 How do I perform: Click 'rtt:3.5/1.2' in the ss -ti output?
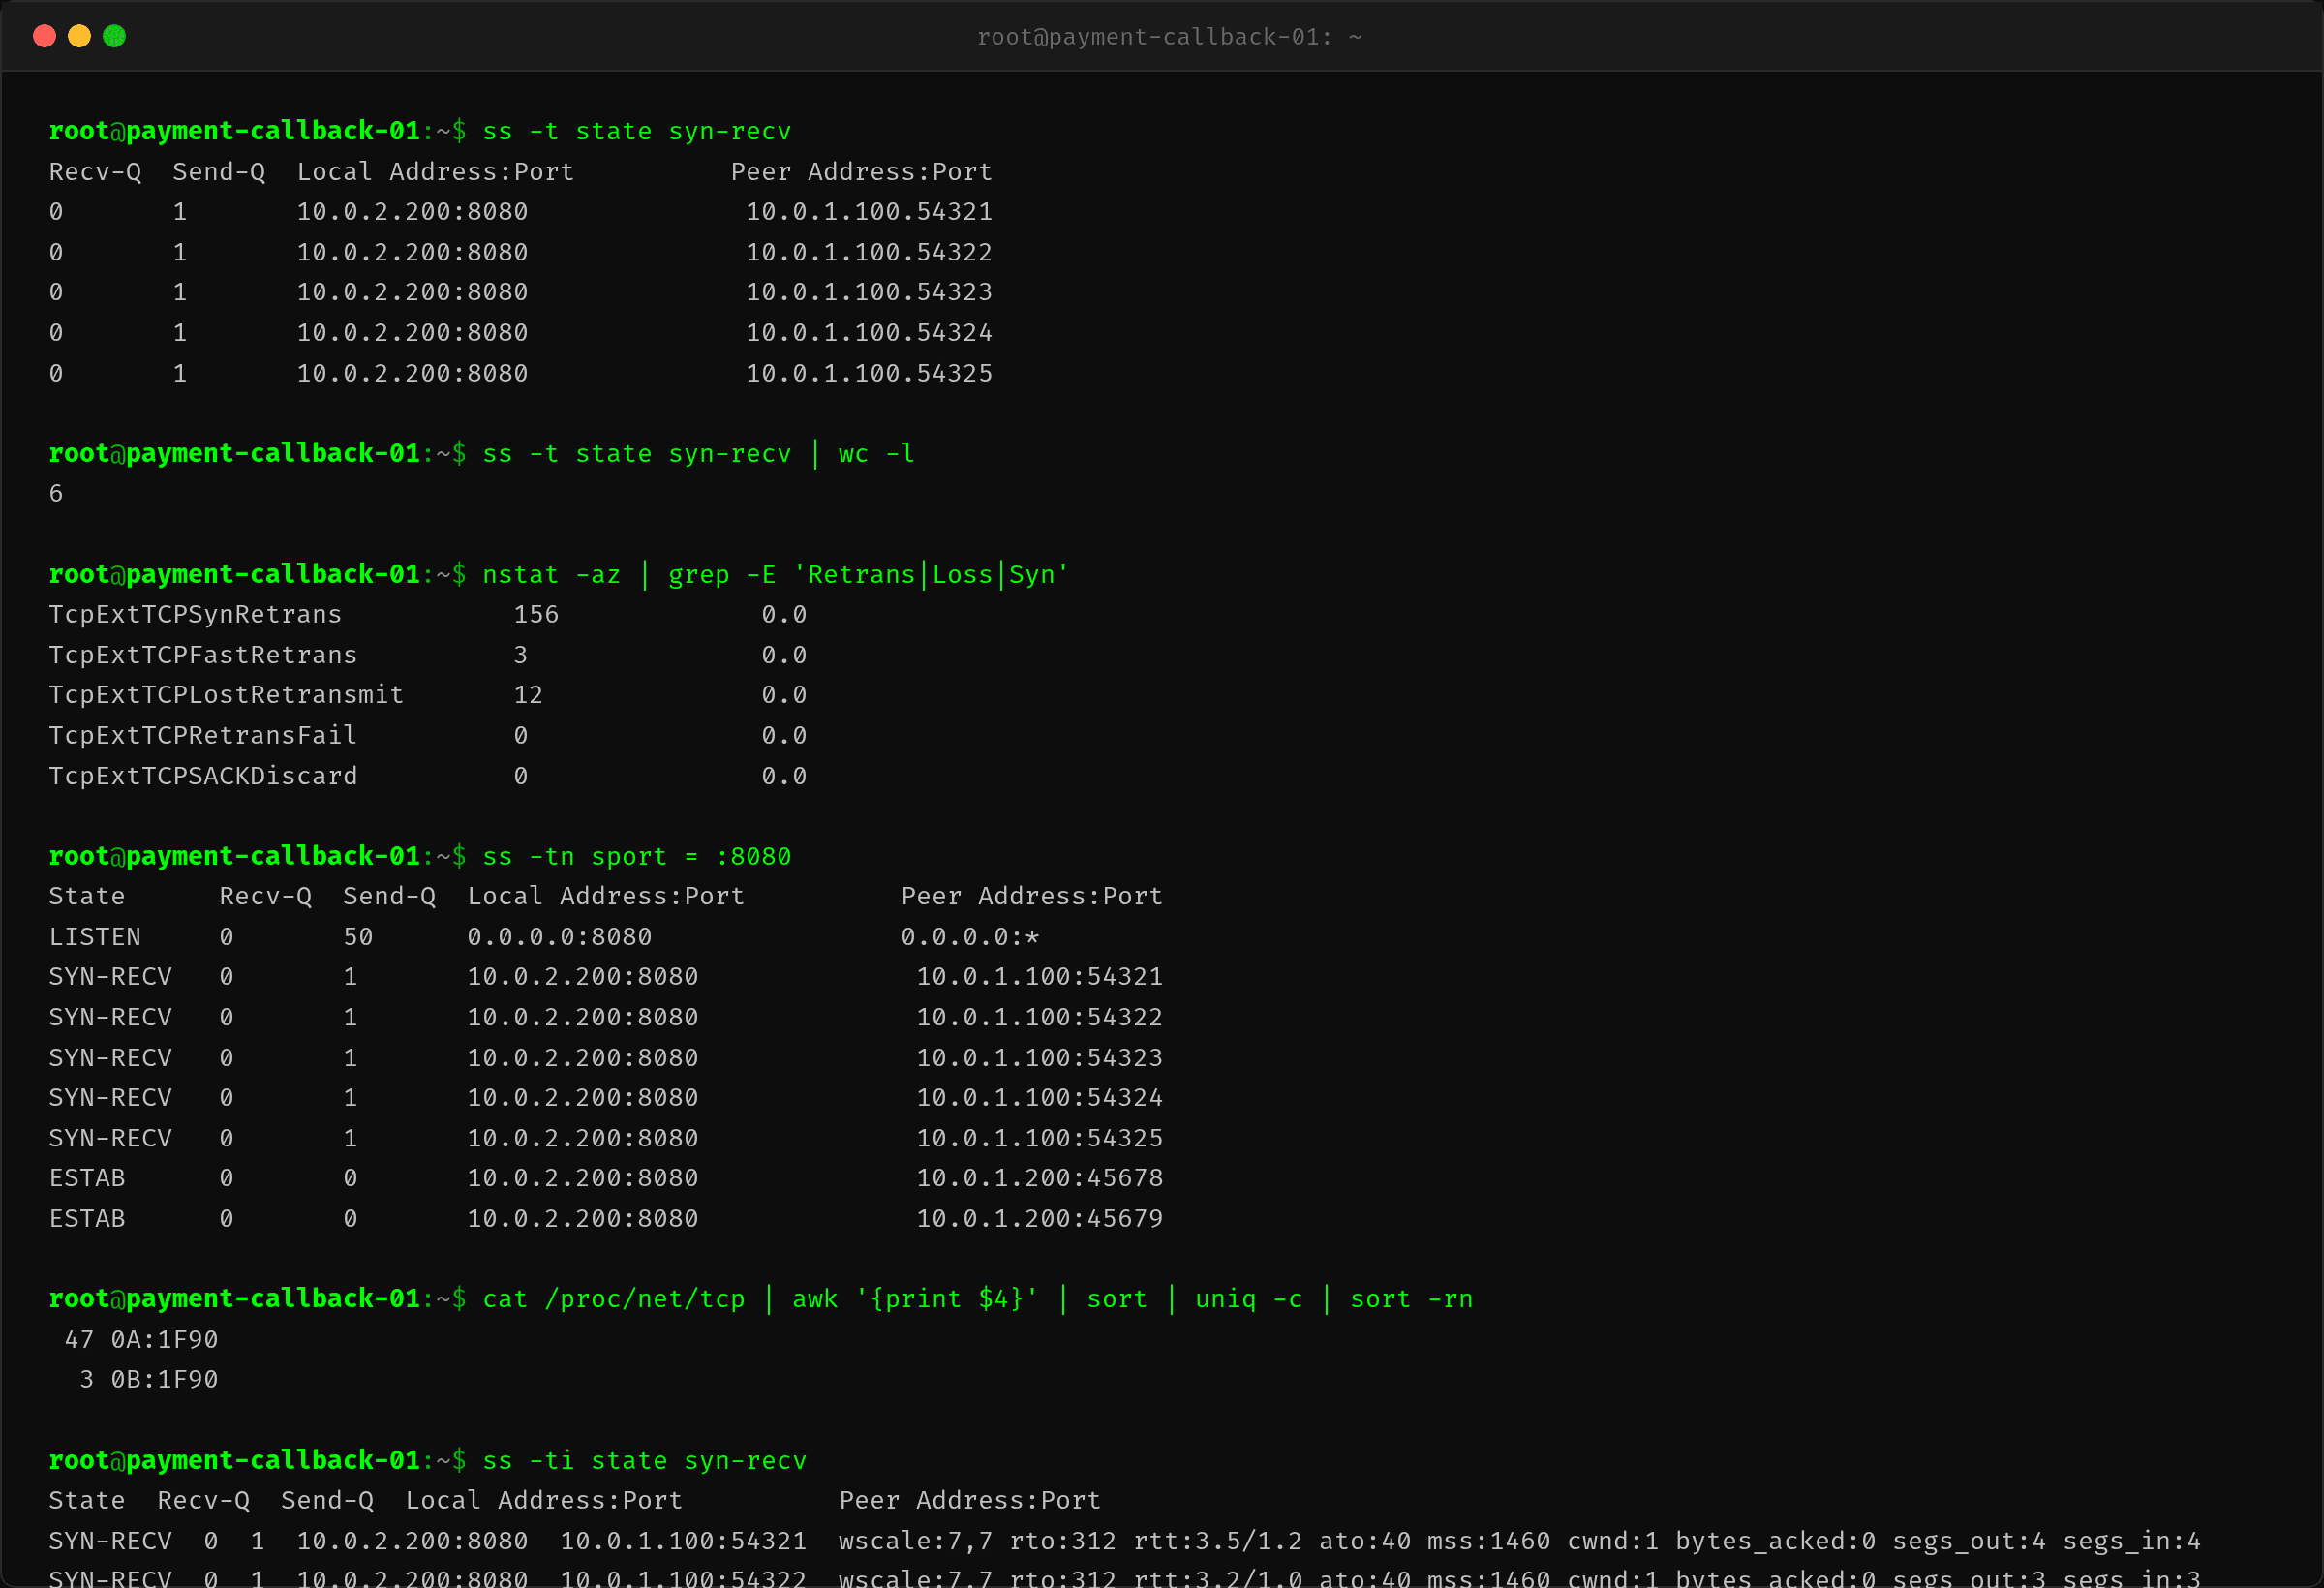pos(1218,1541)
